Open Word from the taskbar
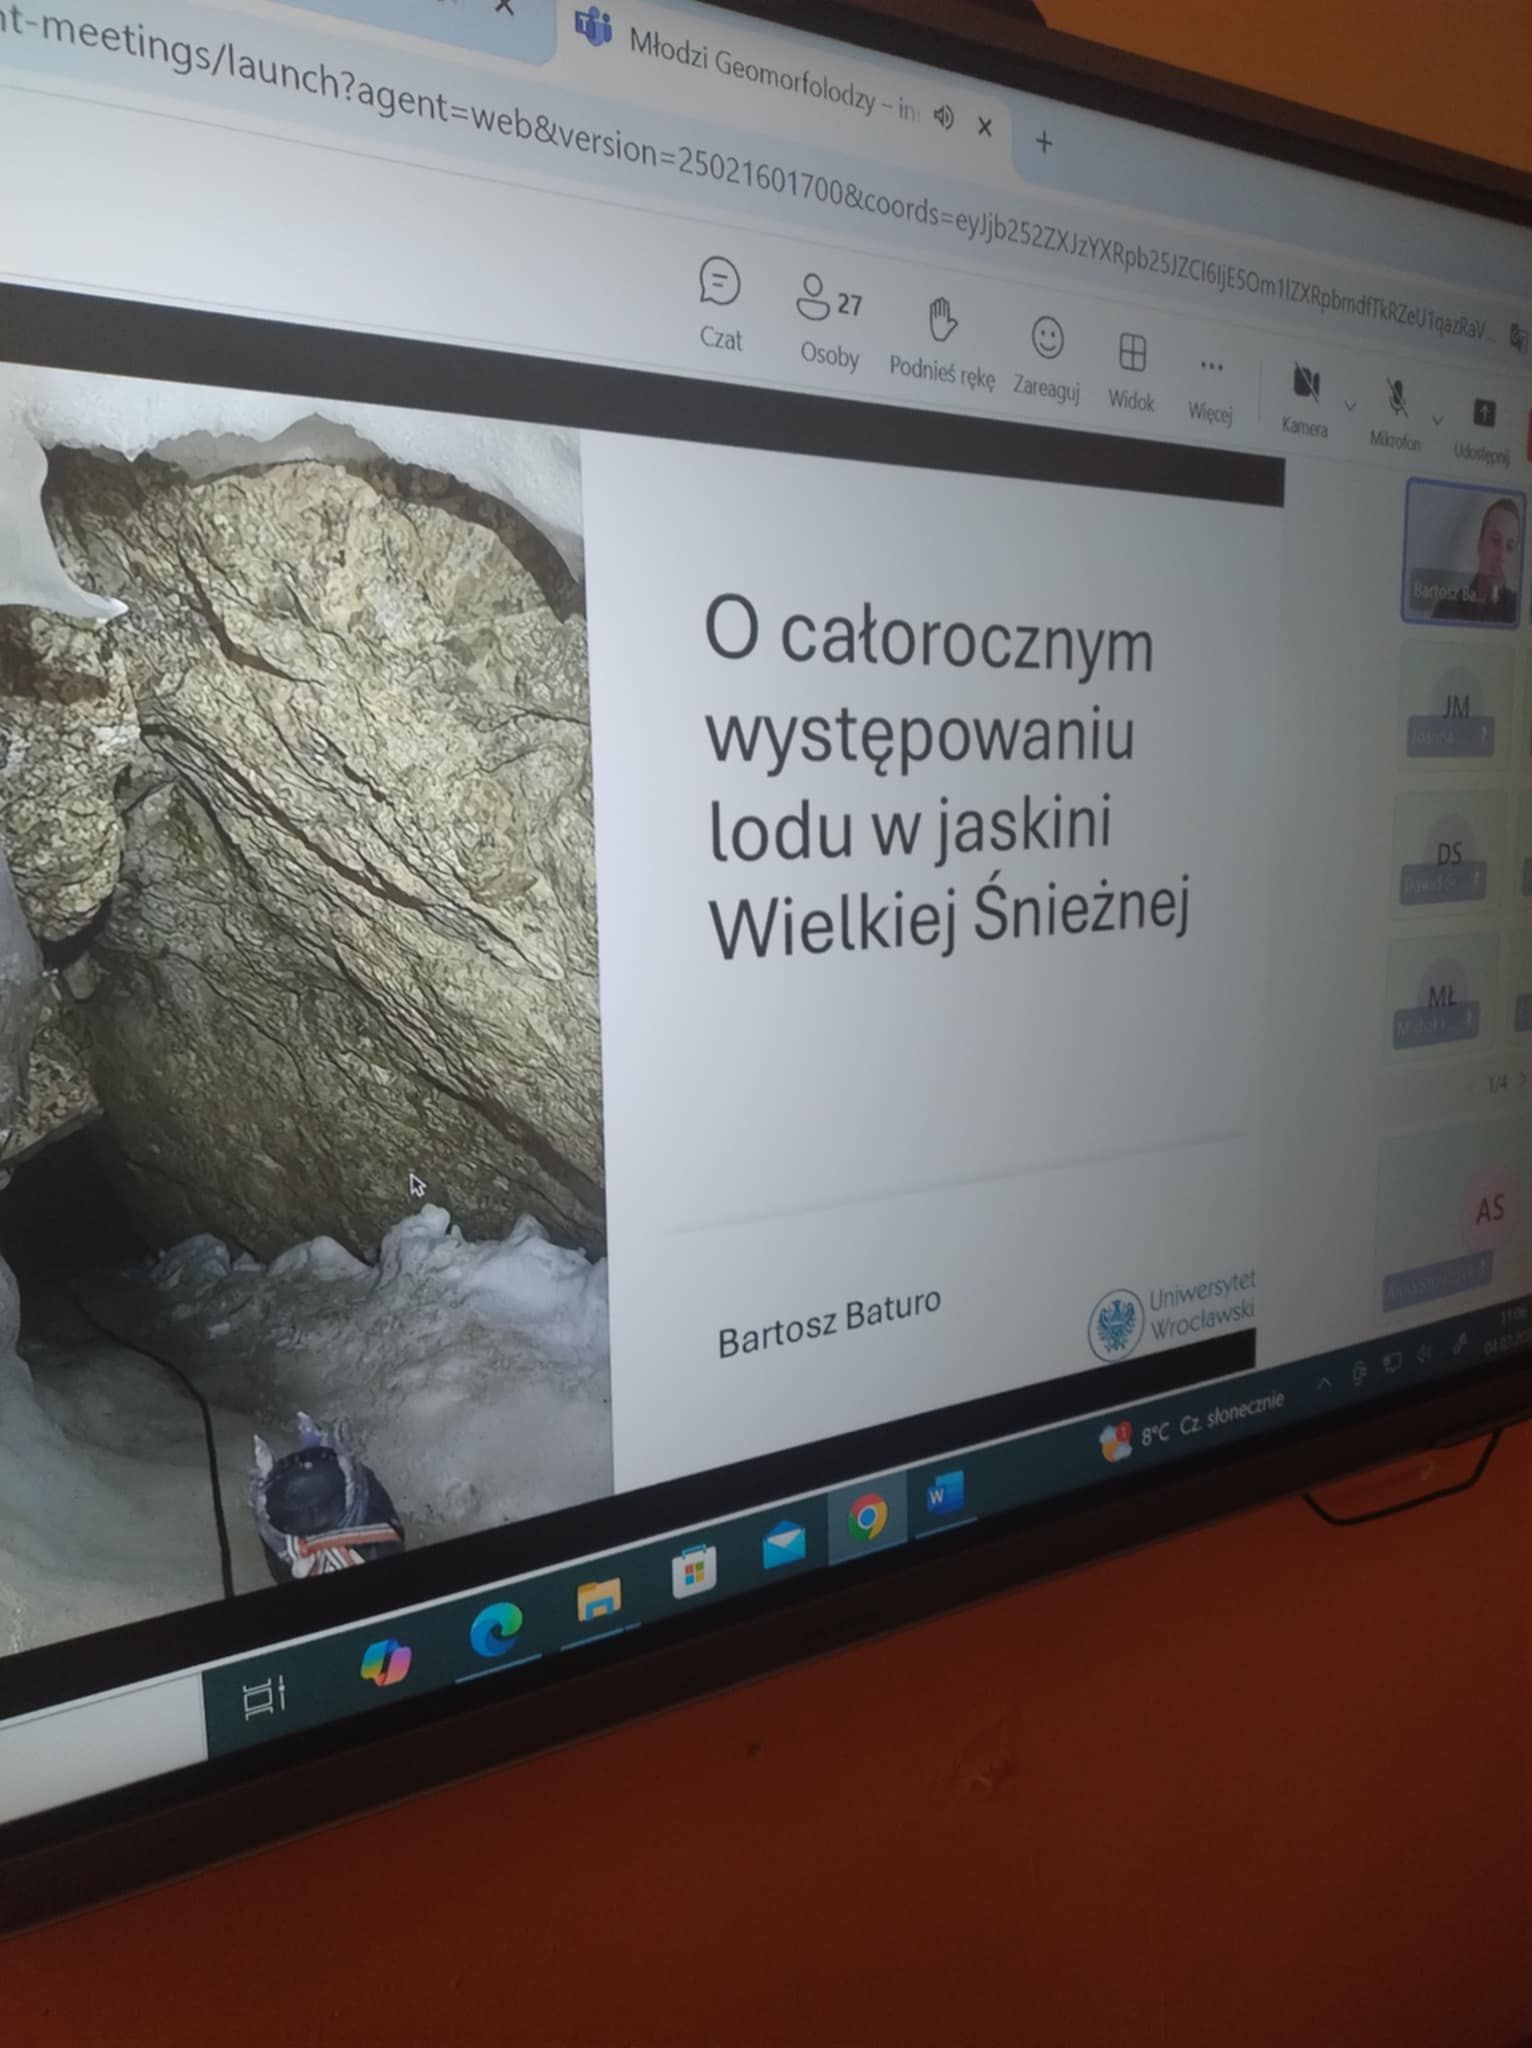The image size is (1532, 2048). point(942,1497)
